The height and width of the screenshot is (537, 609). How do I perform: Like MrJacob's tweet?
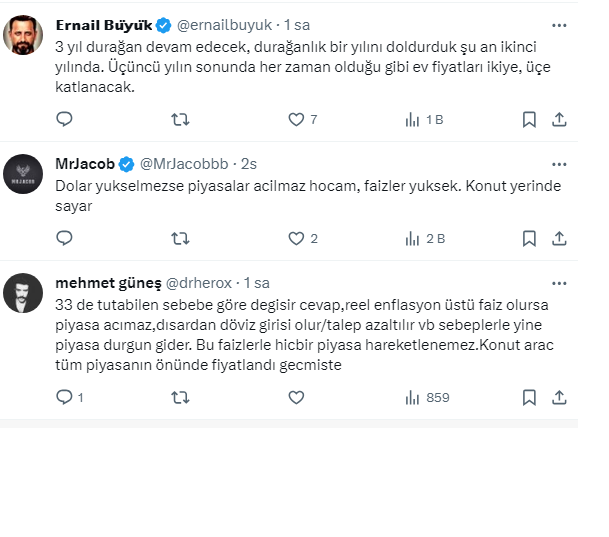click(x=296, y=238)
